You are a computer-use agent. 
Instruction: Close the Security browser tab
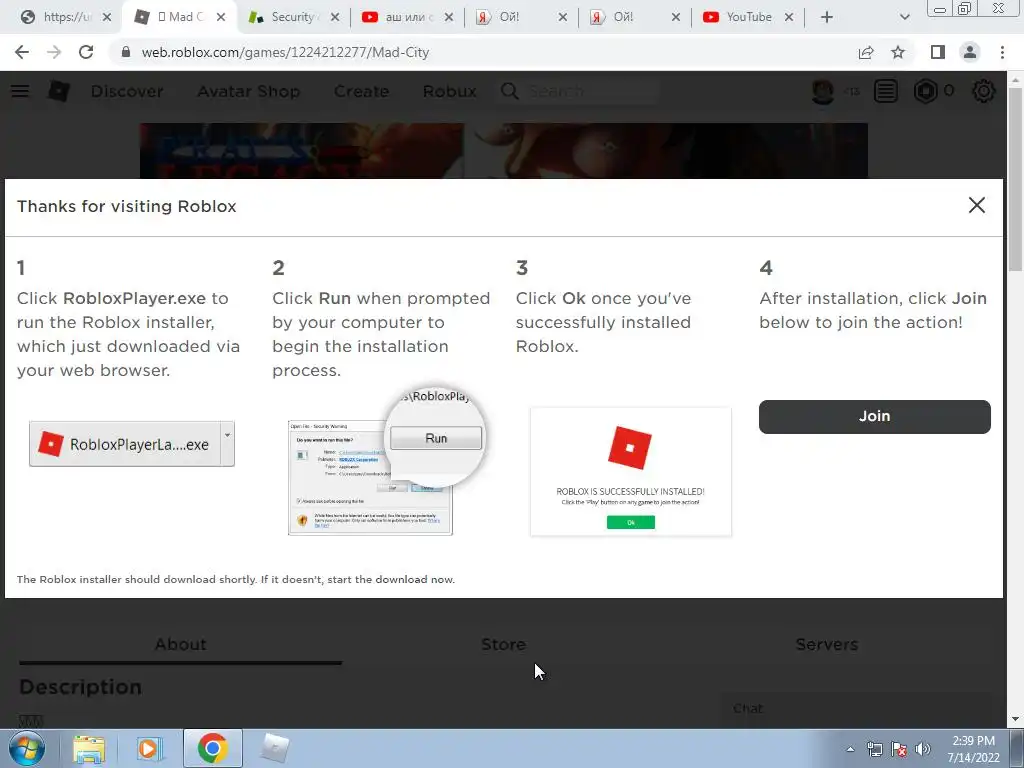pos(334,17)
